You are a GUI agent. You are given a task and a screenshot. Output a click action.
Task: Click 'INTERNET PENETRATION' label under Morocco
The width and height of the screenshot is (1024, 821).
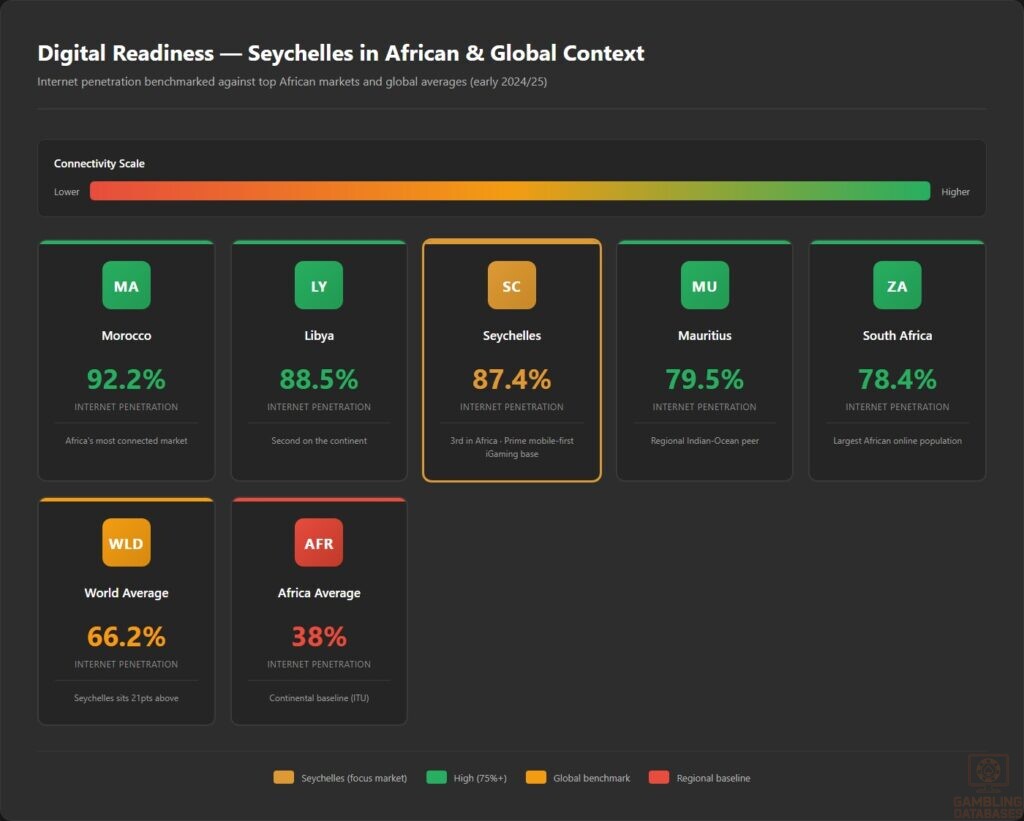[x=126, y=407]
